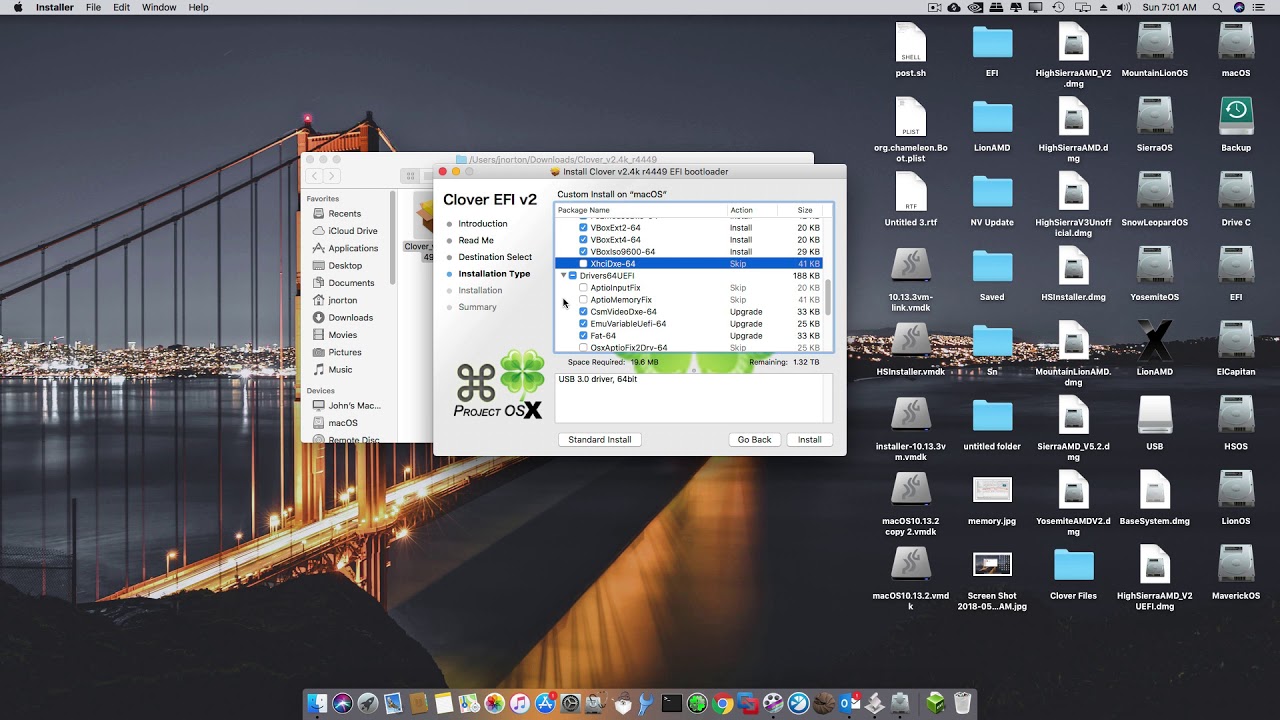Click Standard Install button
This screenshot has width=1280, height=720.
pos(600,440)
